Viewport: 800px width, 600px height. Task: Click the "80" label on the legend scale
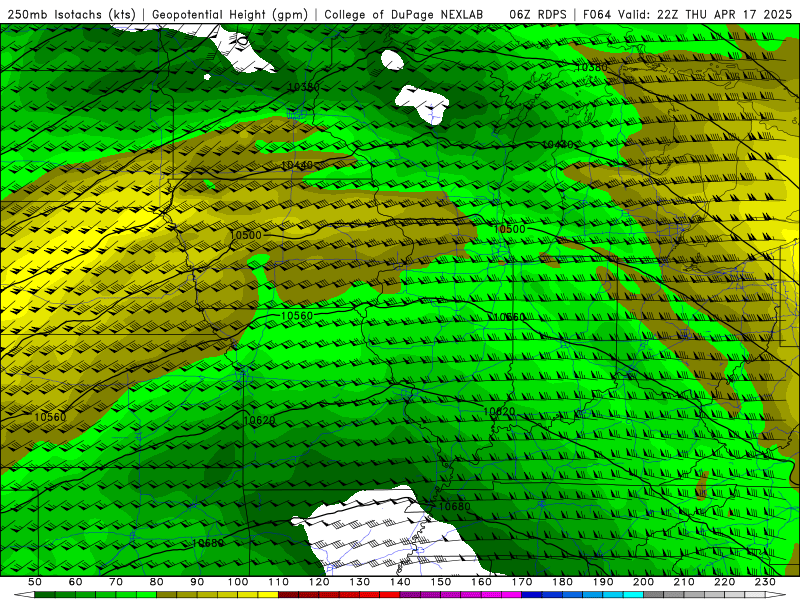[157, 582]
